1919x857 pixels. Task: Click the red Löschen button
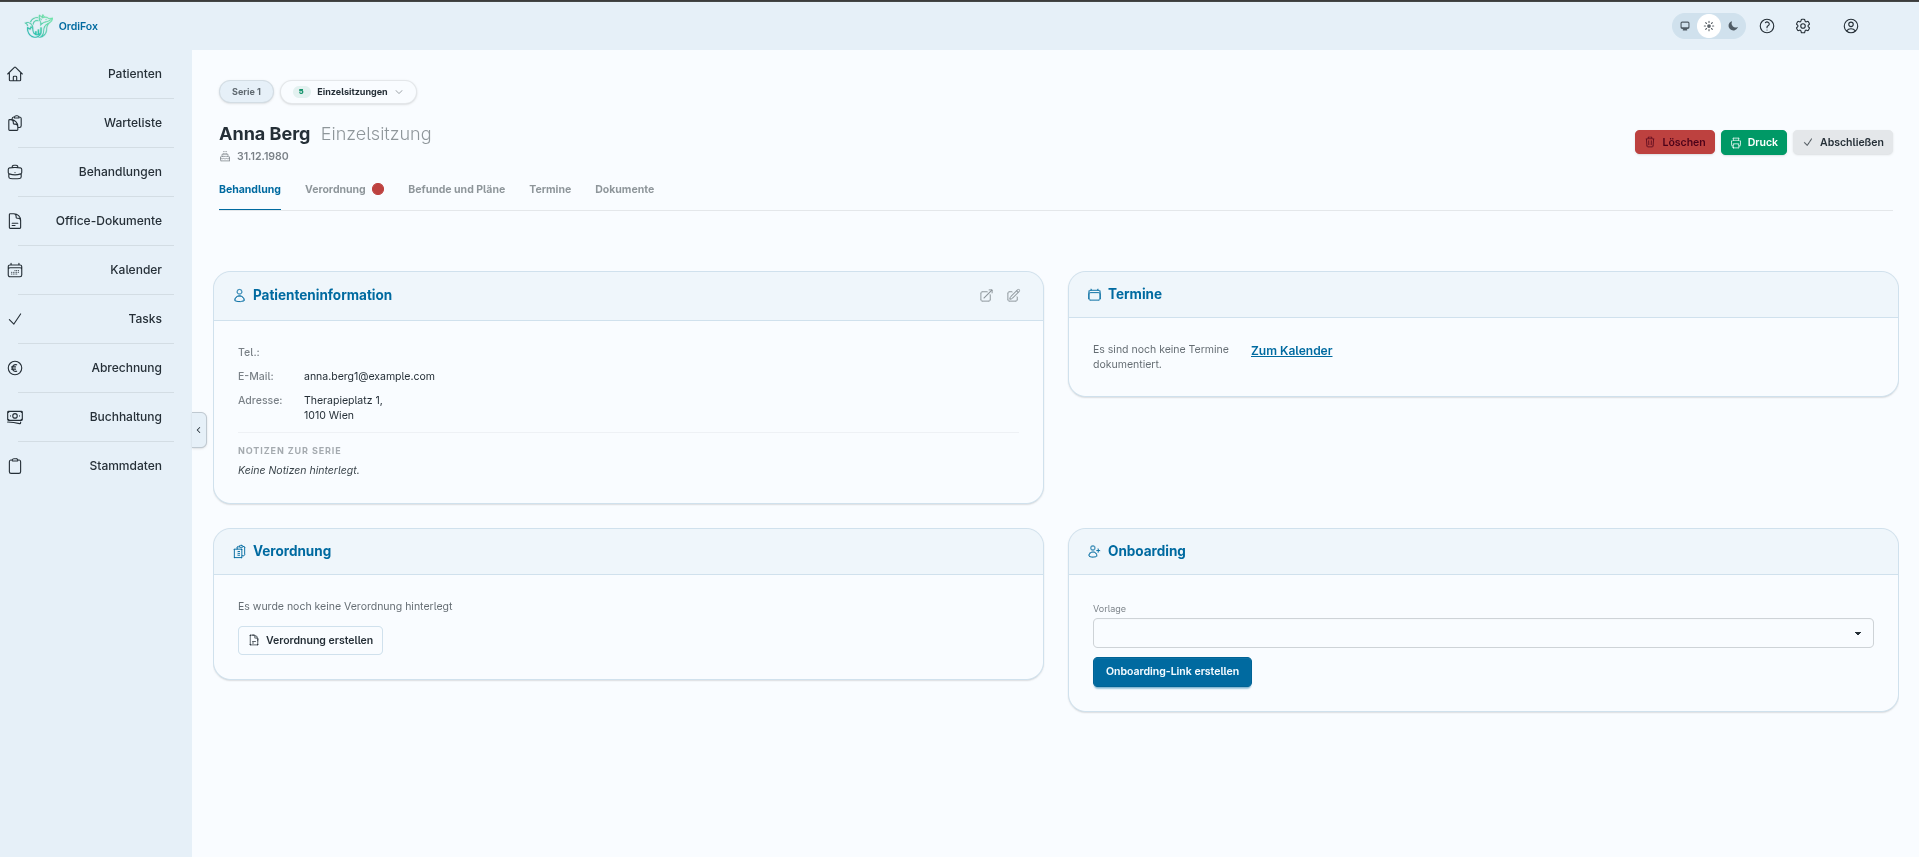(1675, 142)
